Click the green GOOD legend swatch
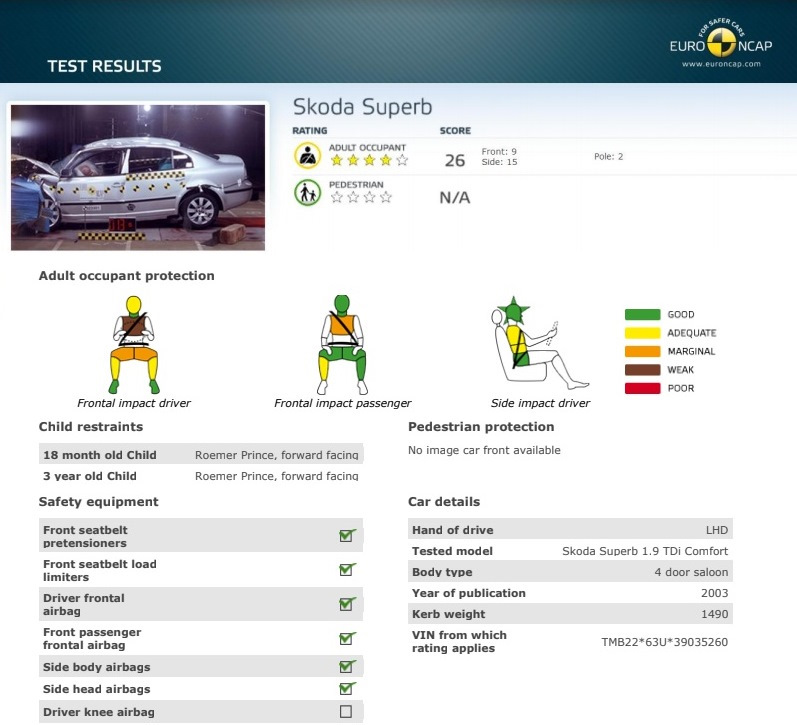Screen dimensions: 797x725 642,315
